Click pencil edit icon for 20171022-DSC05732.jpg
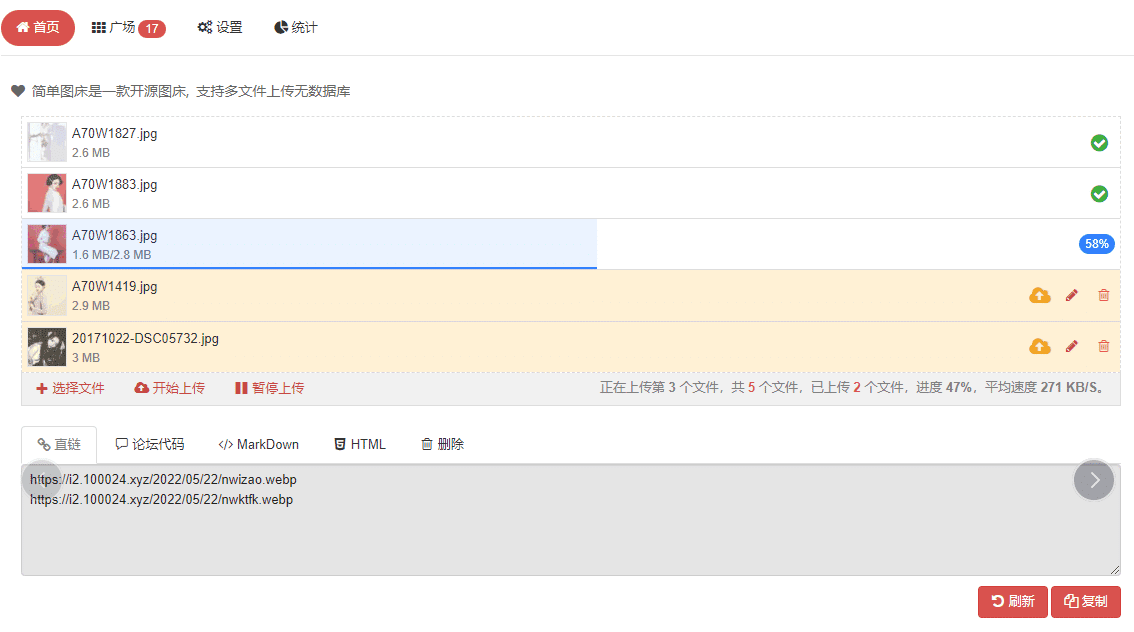 1072,346
